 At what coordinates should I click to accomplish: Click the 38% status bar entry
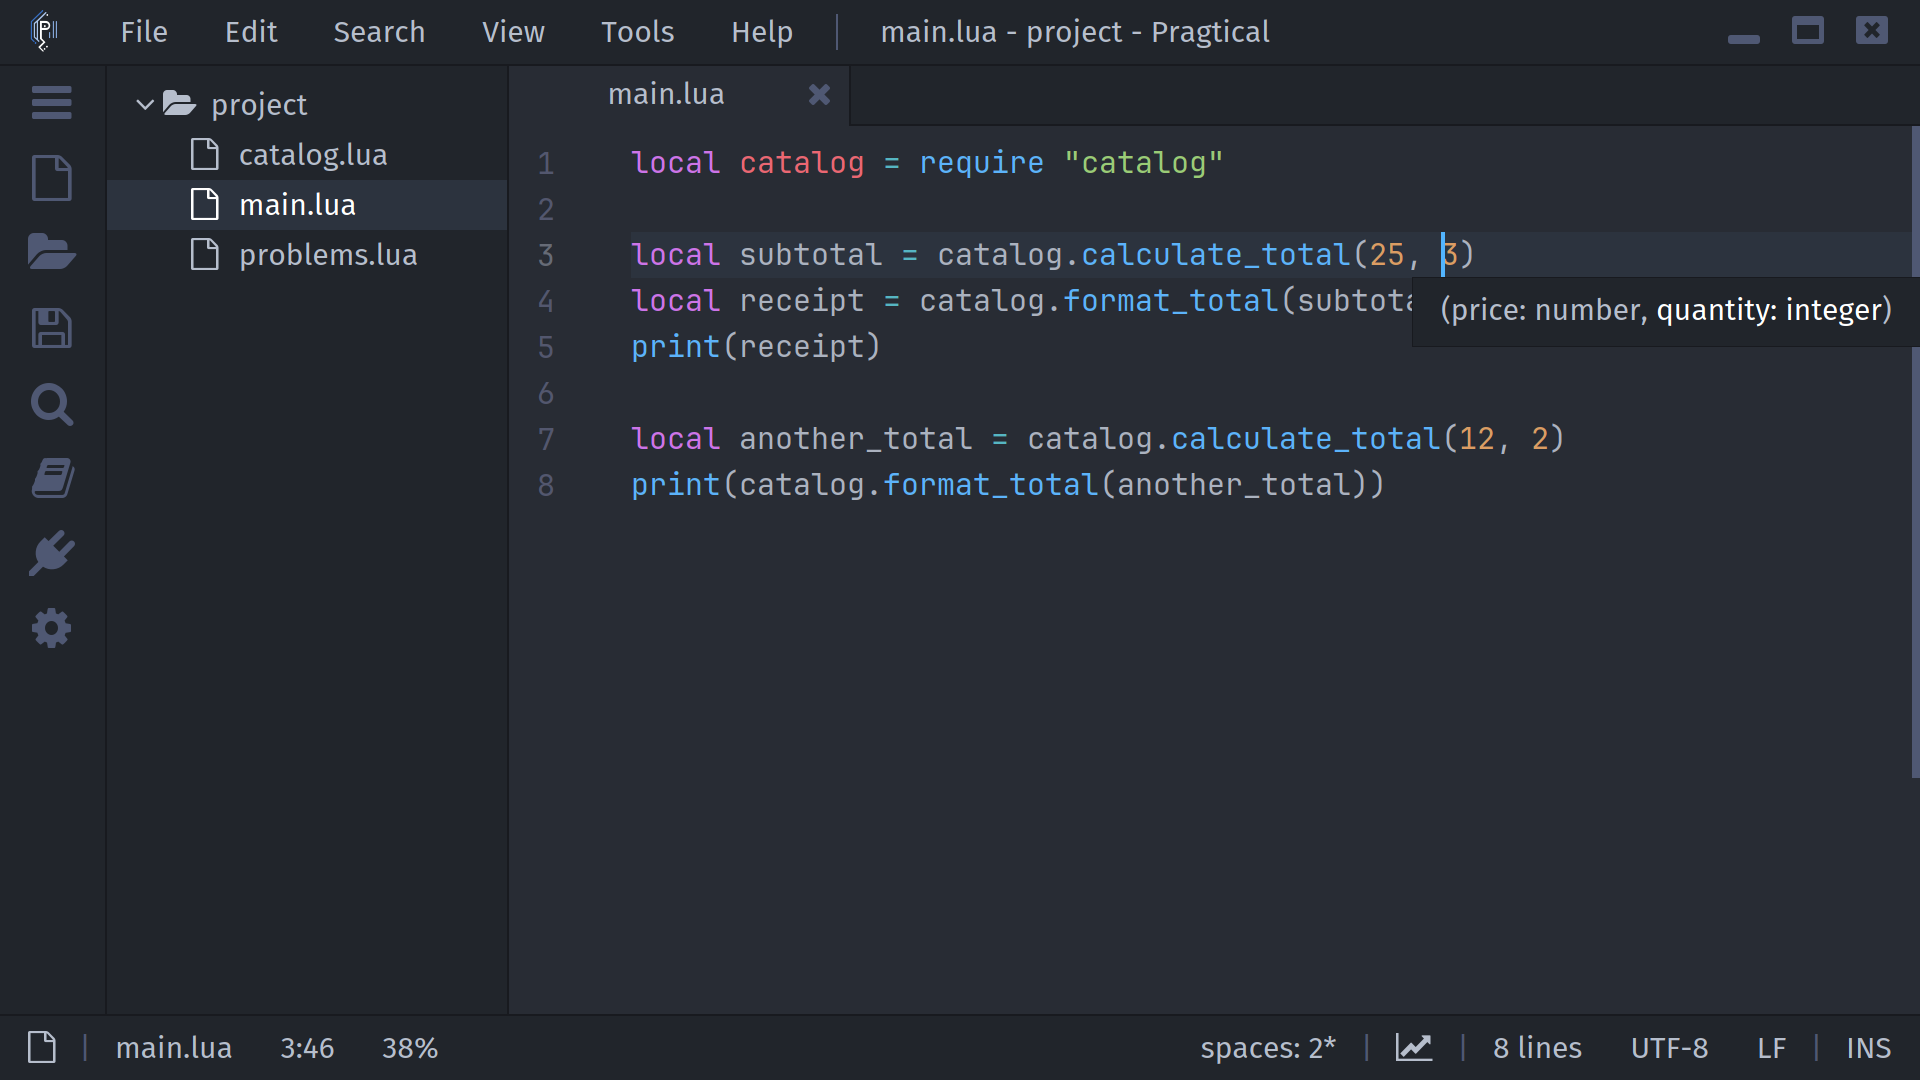pyautogui.click(x=410, y=1048)
